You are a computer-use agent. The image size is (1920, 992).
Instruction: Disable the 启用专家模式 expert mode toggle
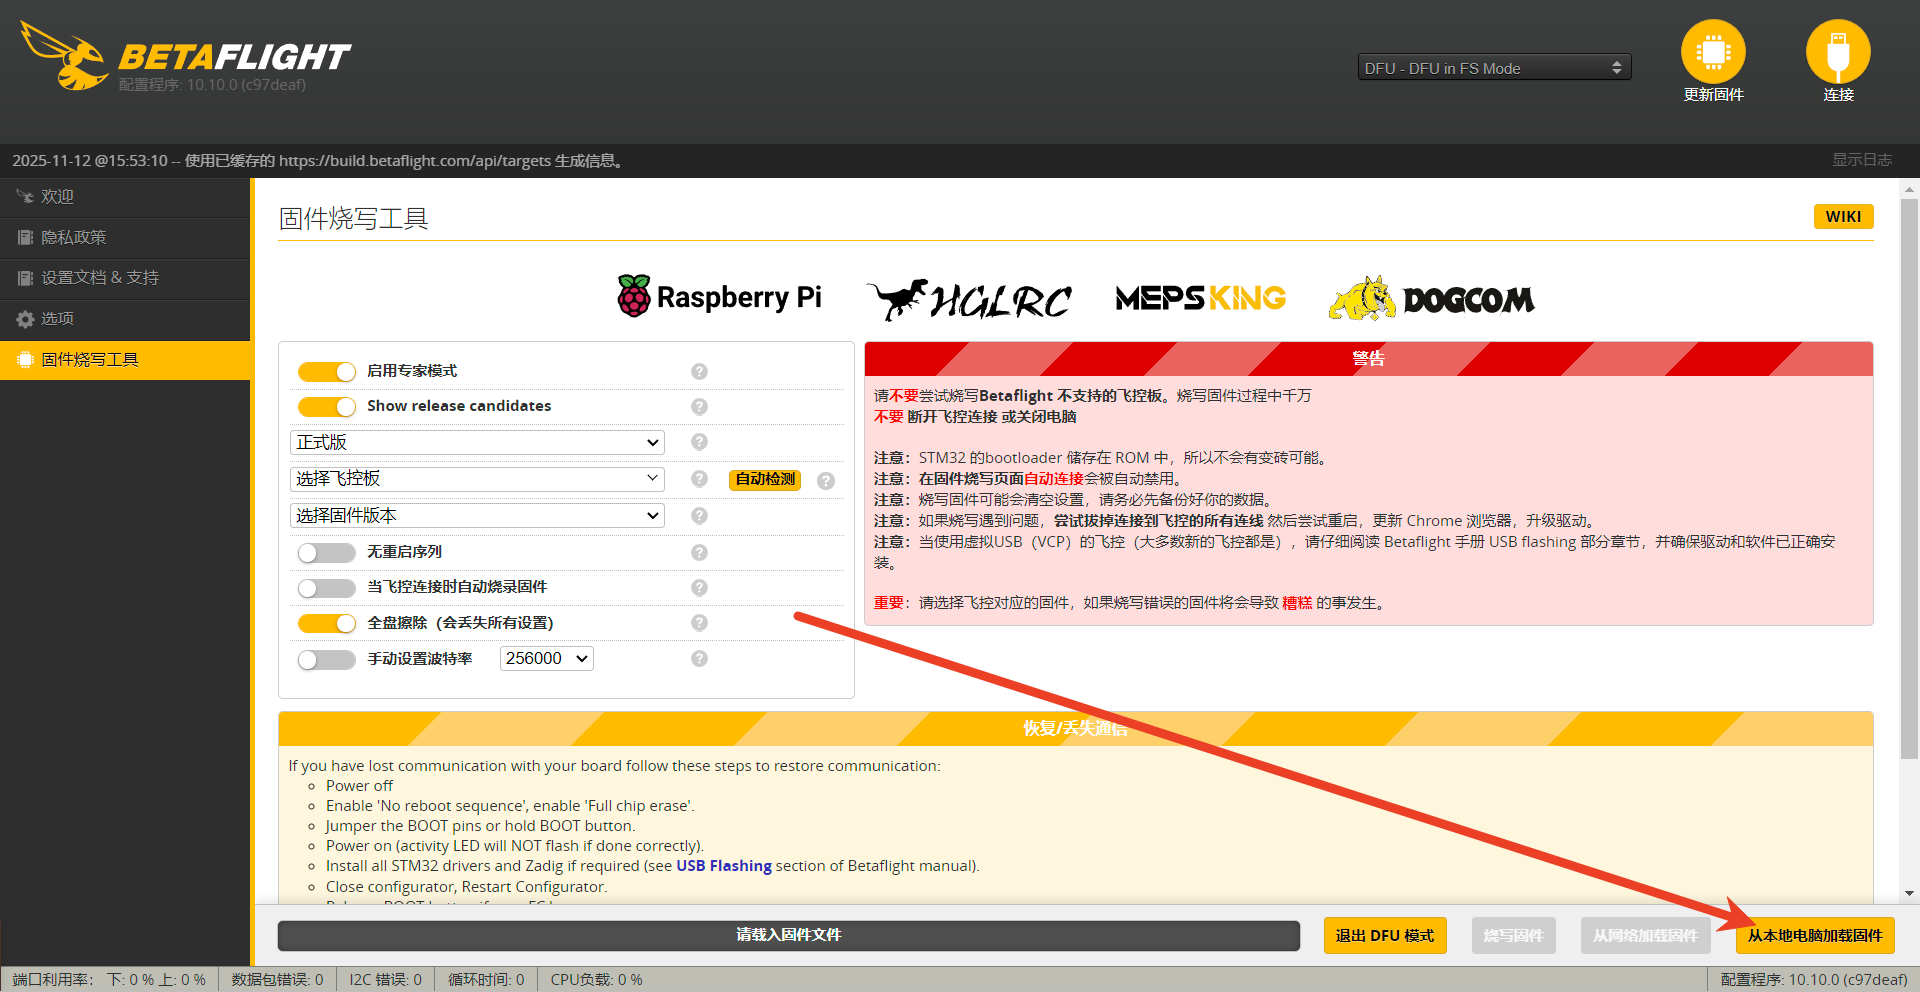[x=327, y=372]
